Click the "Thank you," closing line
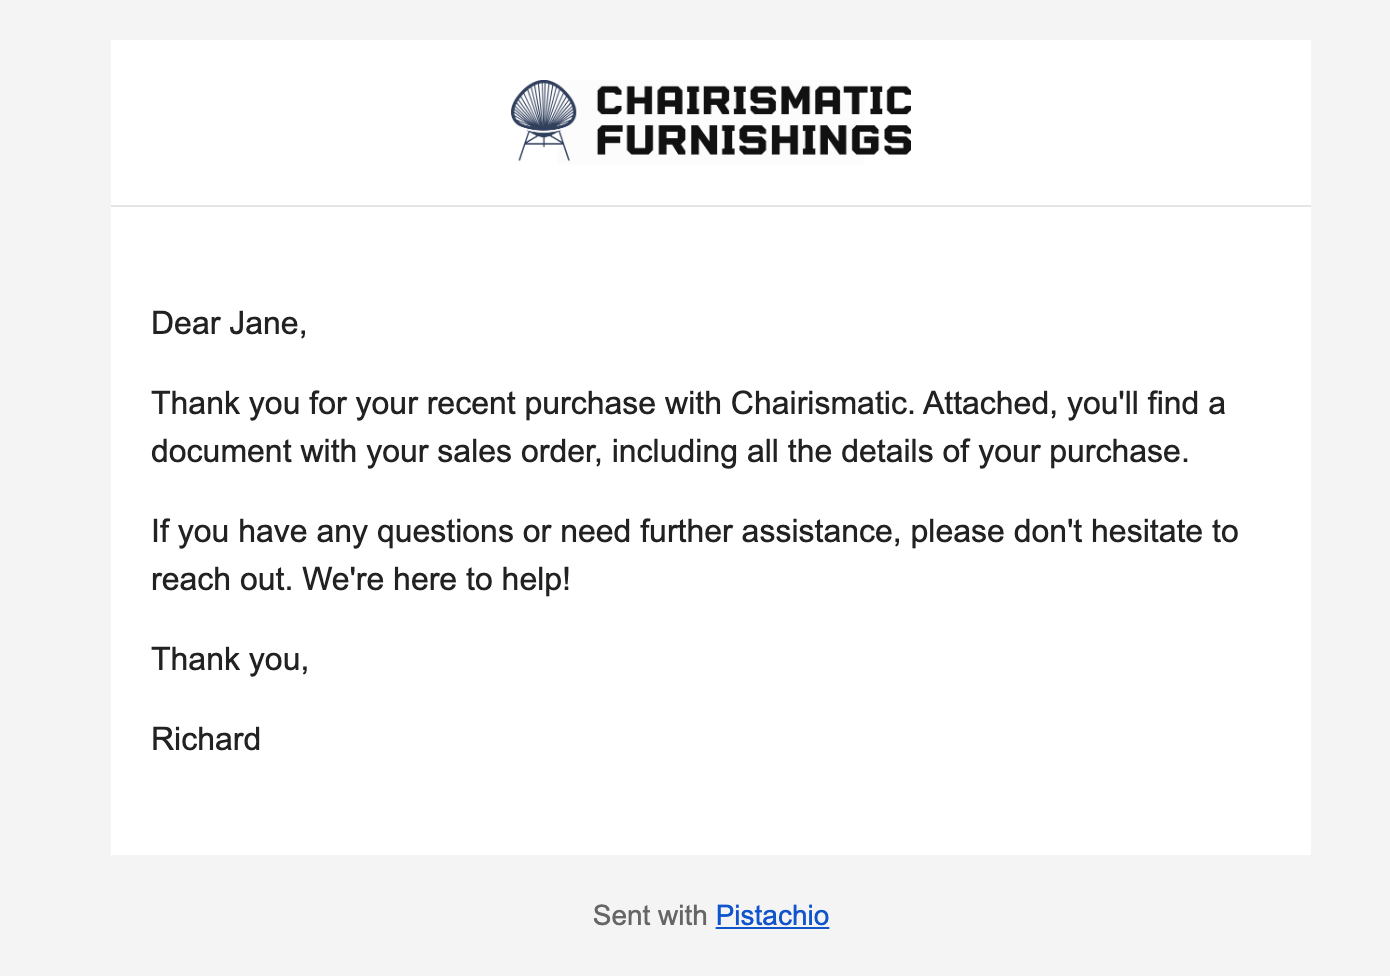 230,659
